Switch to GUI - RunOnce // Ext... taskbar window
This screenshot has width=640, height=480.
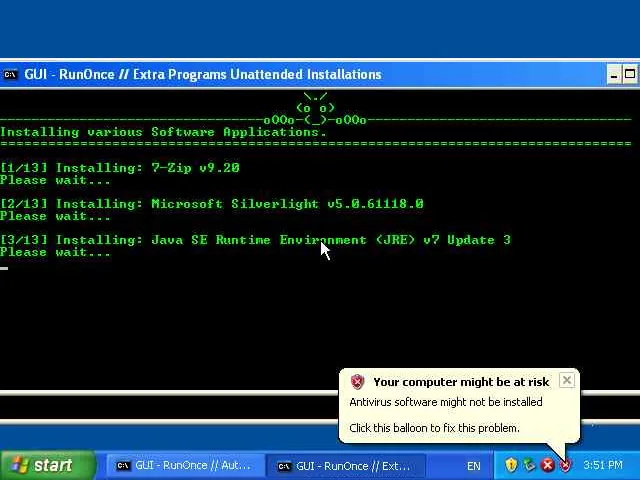pos(346,466)
